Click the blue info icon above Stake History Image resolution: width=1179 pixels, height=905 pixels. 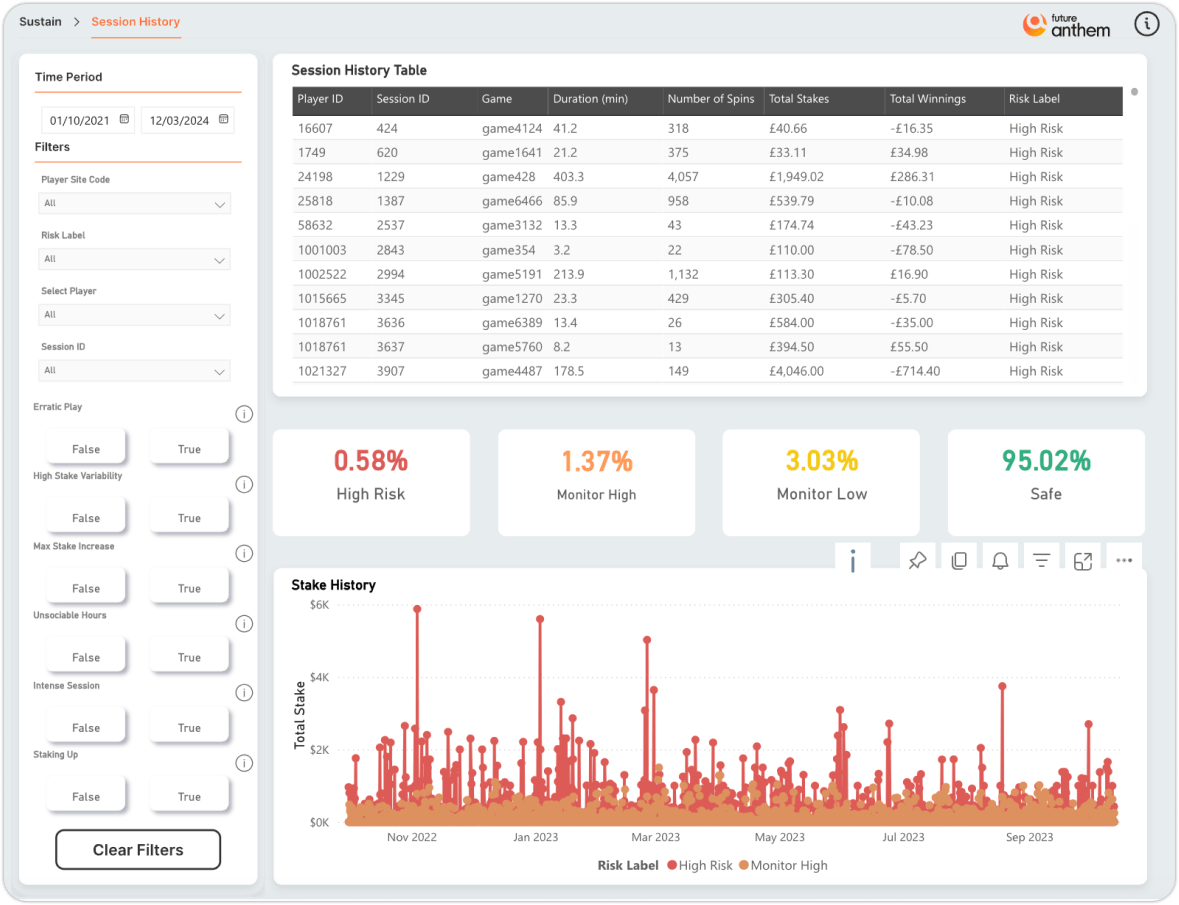(x=853, y=561)
